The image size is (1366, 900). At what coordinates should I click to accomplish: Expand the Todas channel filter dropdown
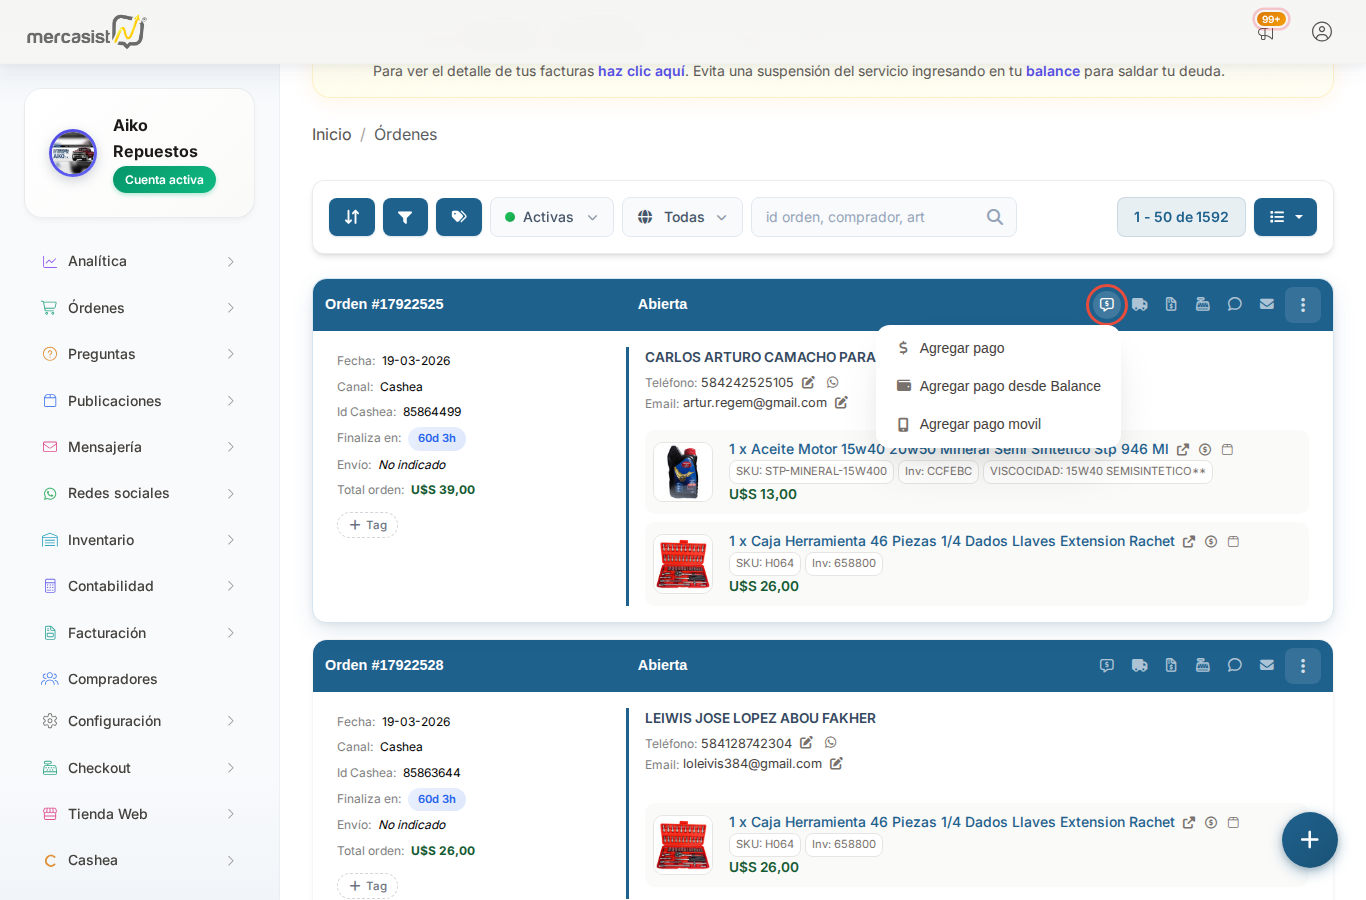(x=682, y=217)
